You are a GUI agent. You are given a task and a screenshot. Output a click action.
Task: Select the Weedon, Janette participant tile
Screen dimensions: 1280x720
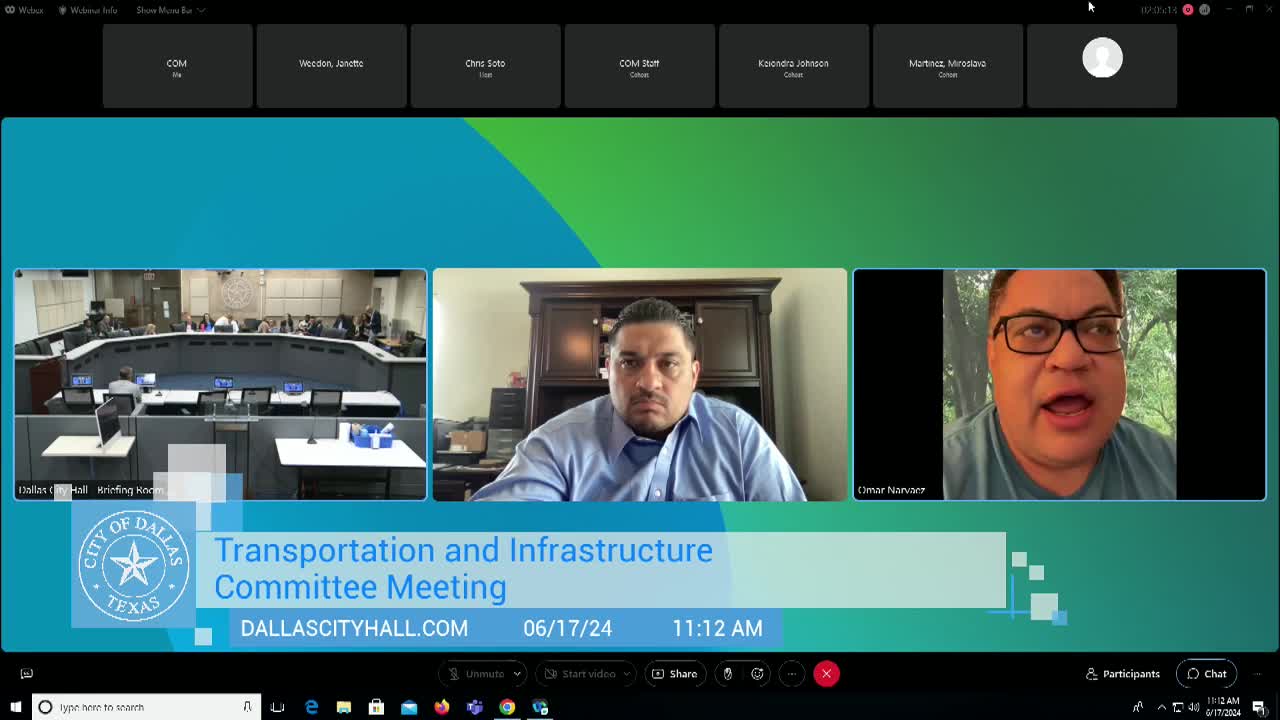[x=331, y=66]
